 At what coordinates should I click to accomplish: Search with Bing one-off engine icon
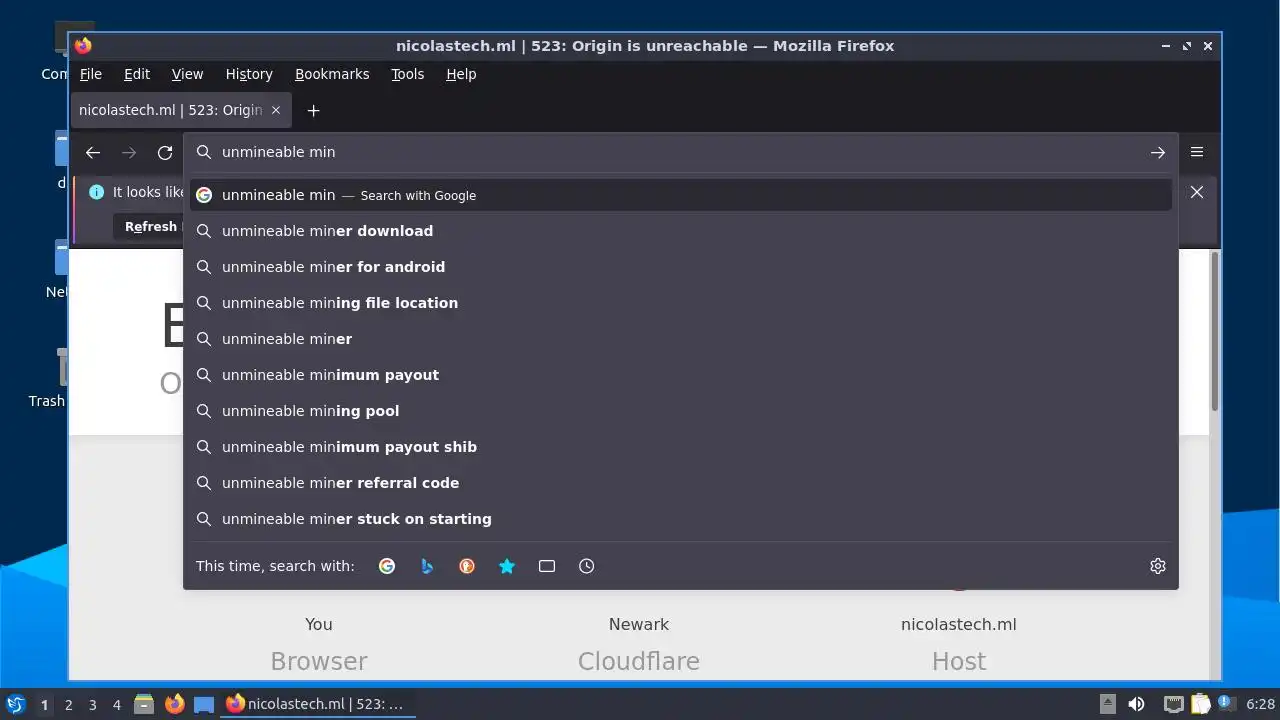point(427,566)
